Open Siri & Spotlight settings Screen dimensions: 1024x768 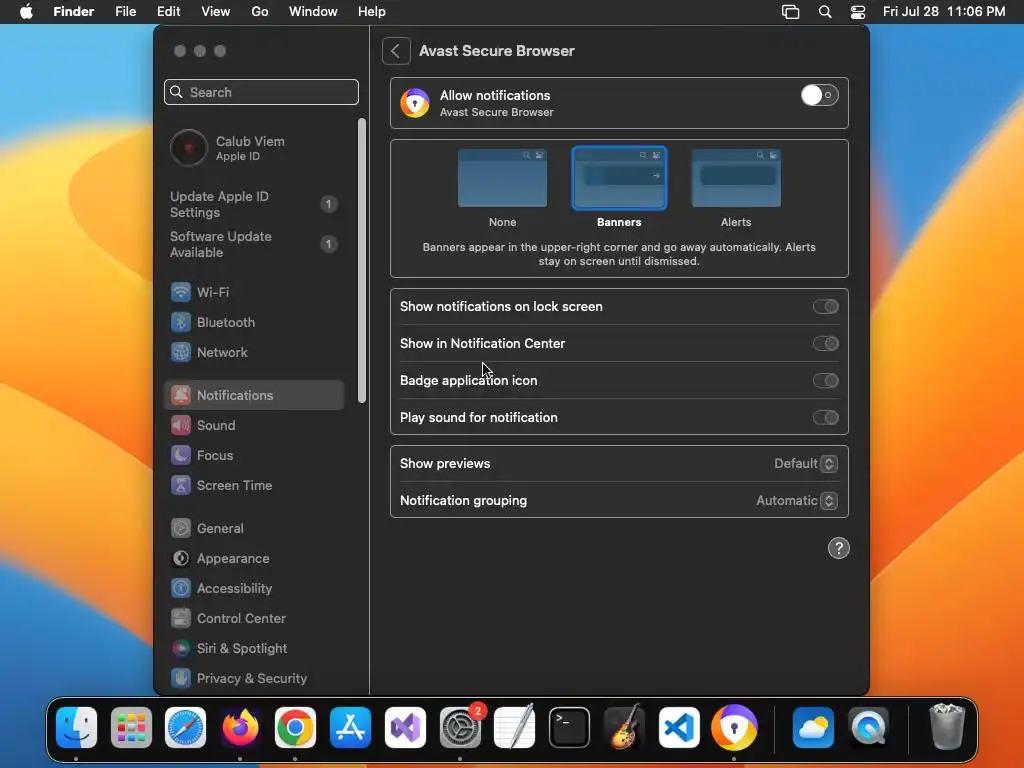(253, 648)
